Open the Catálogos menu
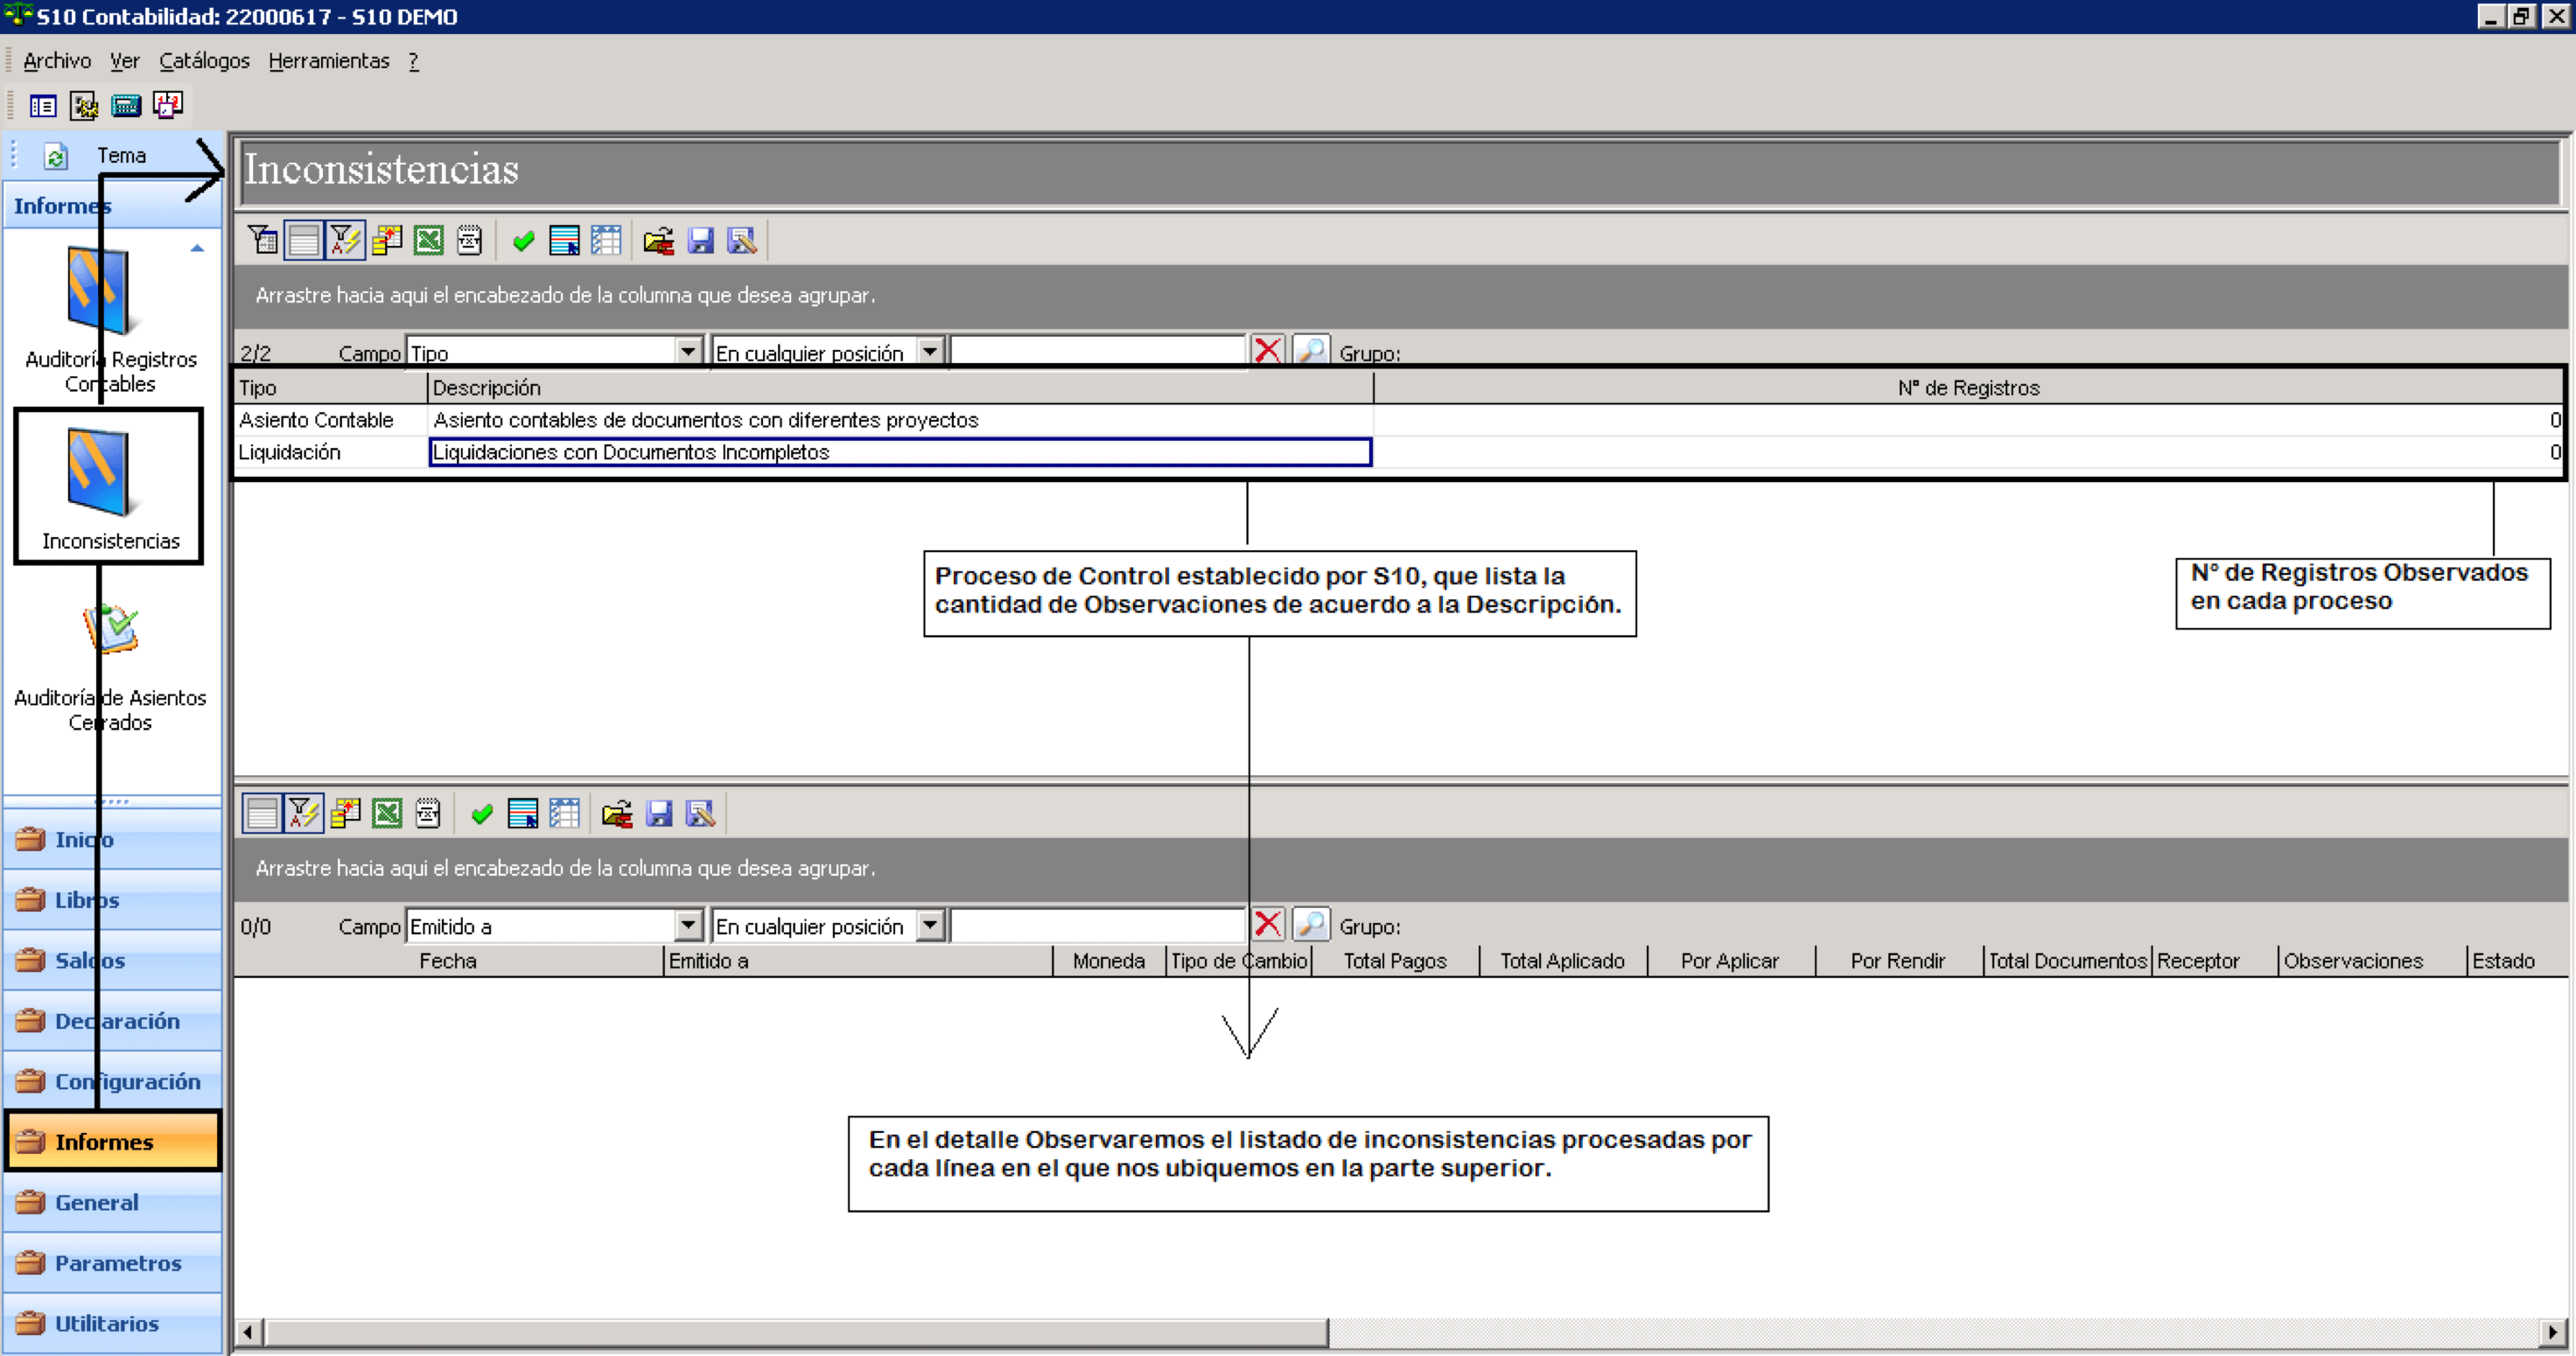The width and height of the screenshot is (2576, 1356). 204,61
